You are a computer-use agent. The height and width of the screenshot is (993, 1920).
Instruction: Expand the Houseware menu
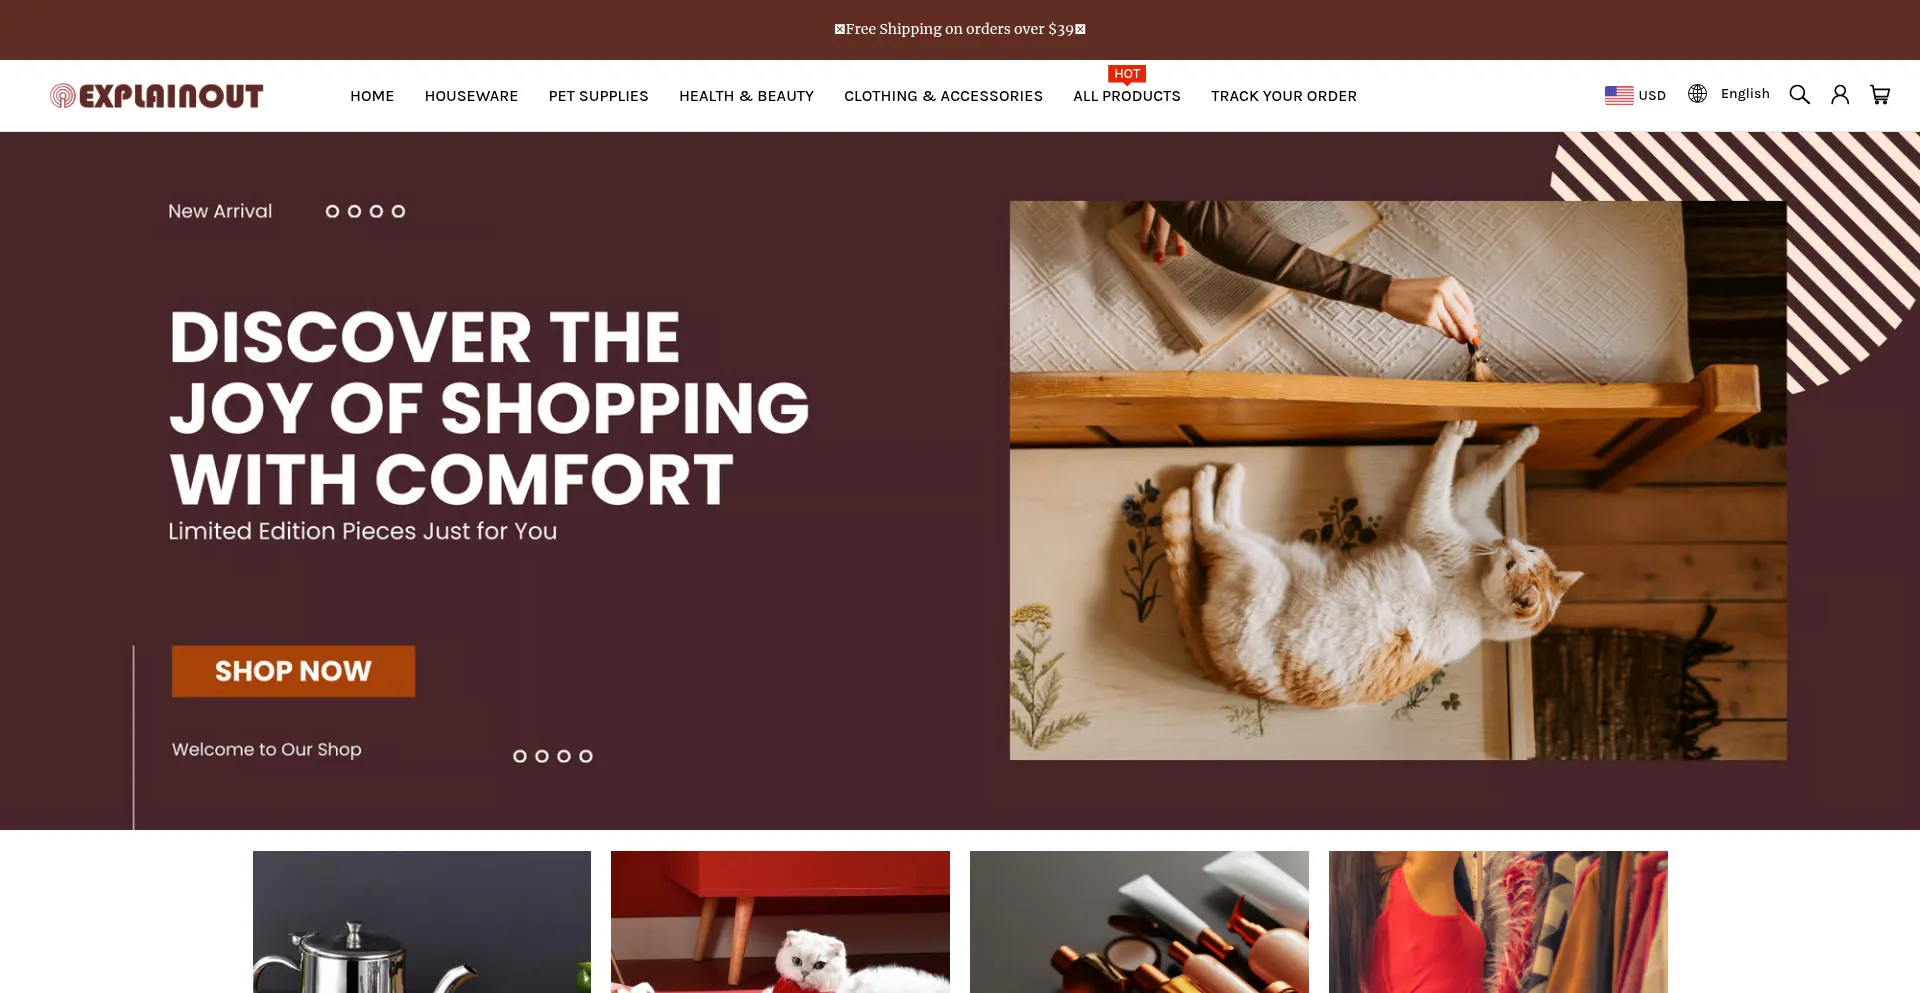coord(471,96)
